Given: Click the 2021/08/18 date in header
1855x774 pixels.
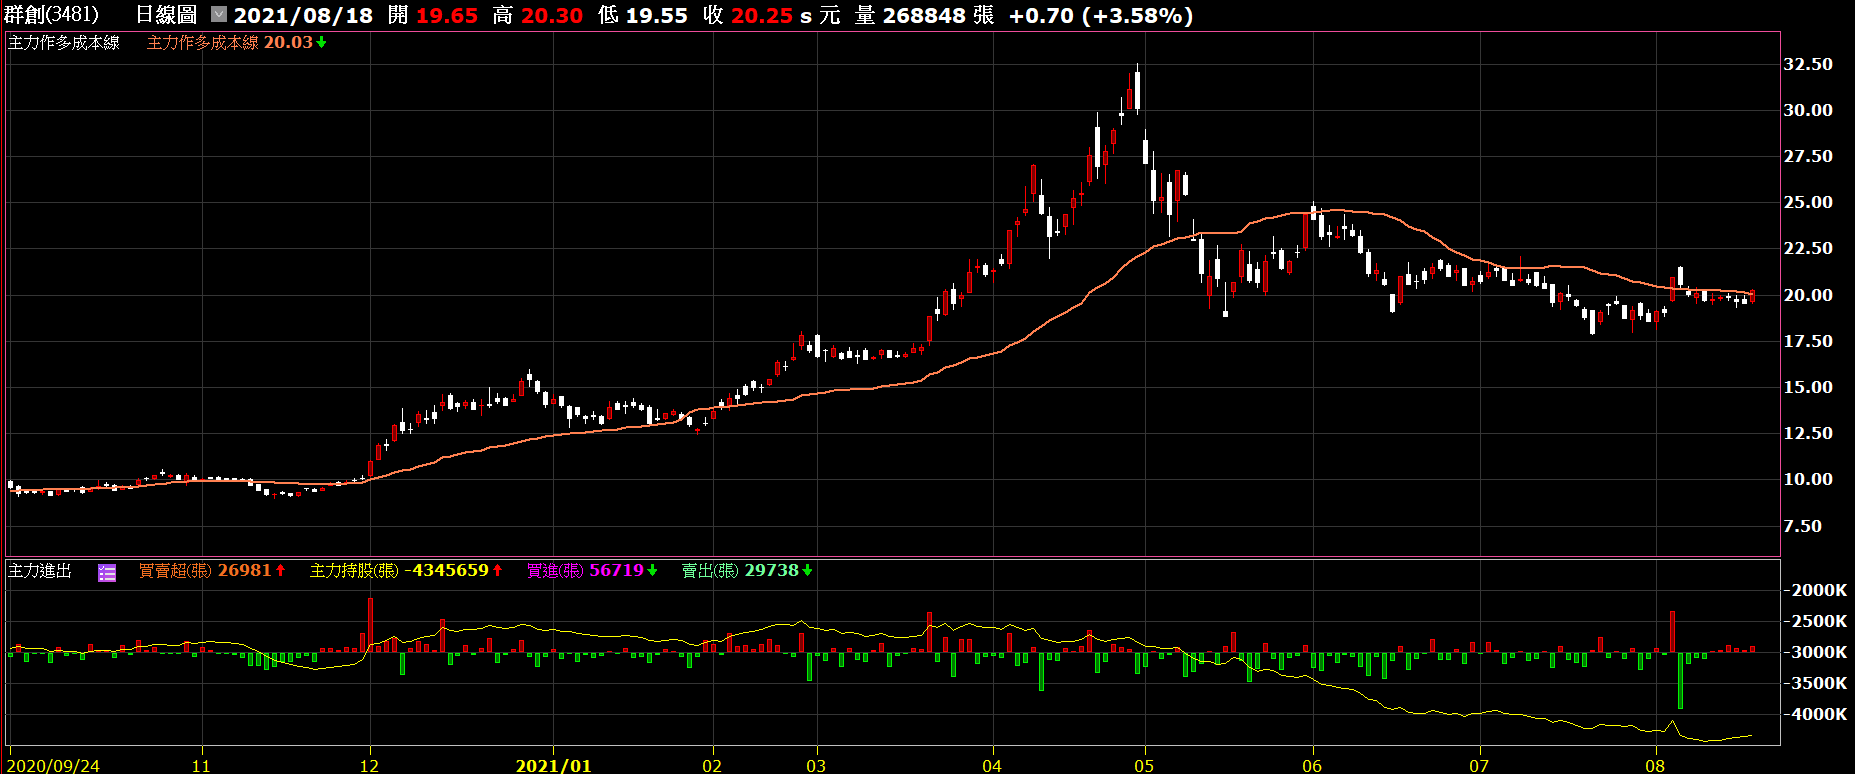Looking at the screenshot, I should (x=303, y=16).
